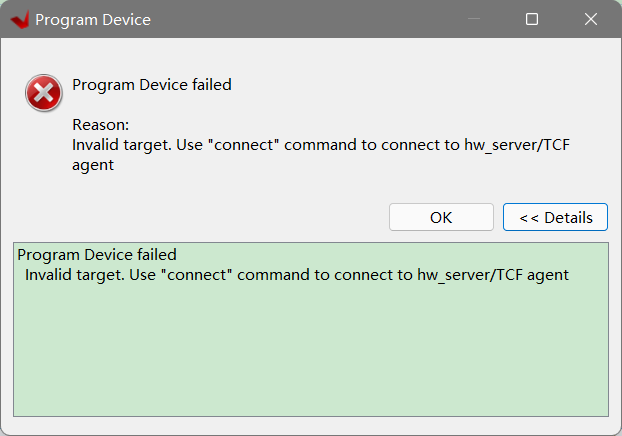Click the Vivado logo in title bar
The width and height of the screenshot is (622, 436).
coord(20,19)
